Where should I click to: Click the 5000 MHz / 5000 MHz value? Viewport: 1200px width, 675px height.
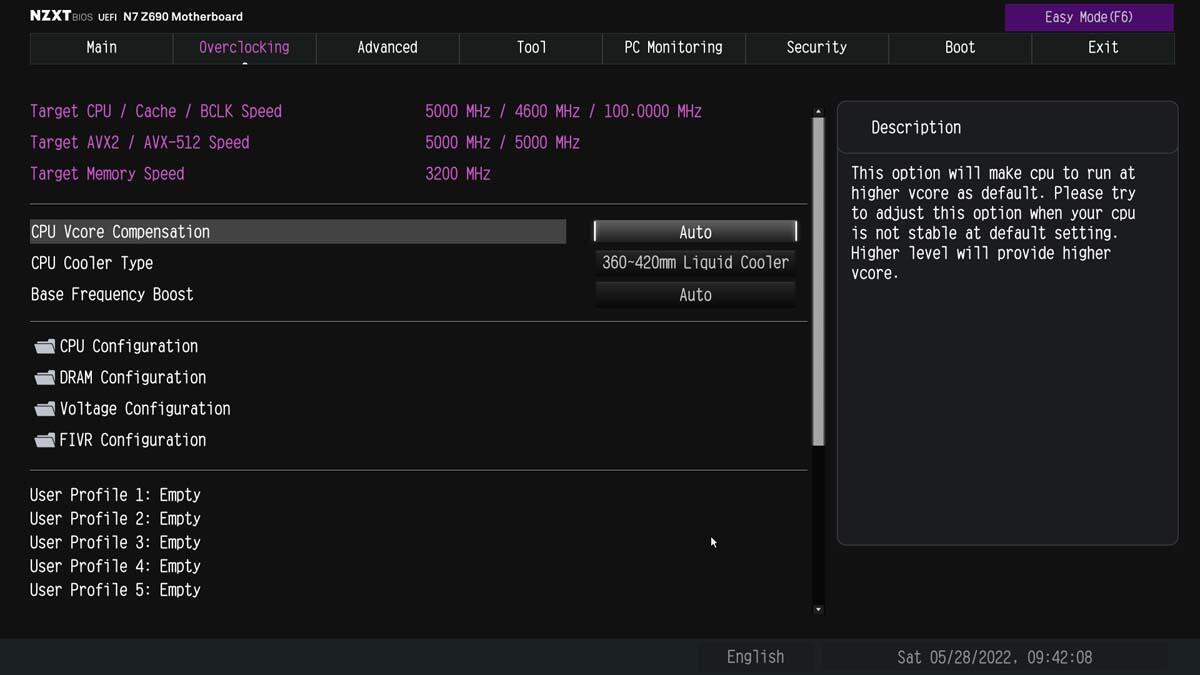[502, 142]
